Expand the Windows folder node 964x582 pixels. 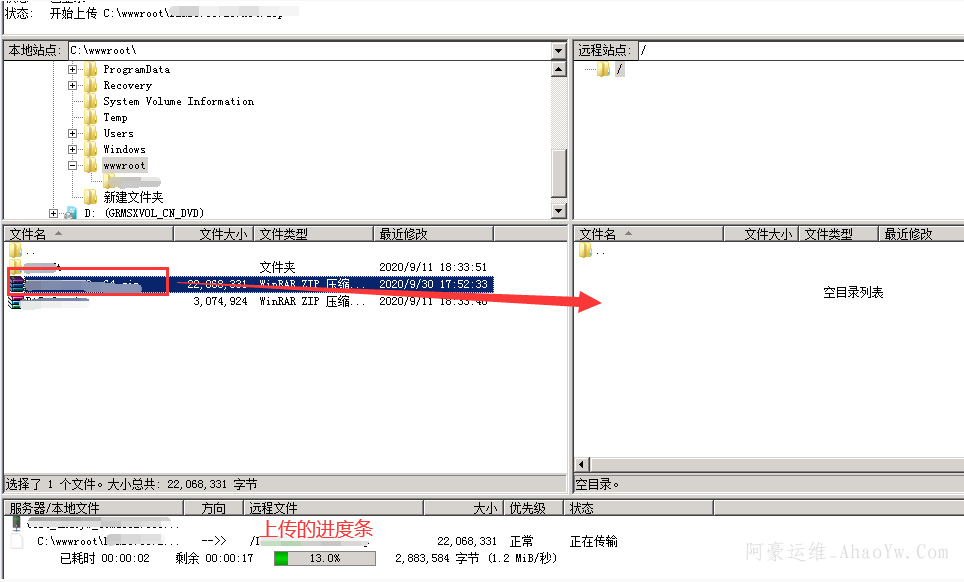point(73,149)
